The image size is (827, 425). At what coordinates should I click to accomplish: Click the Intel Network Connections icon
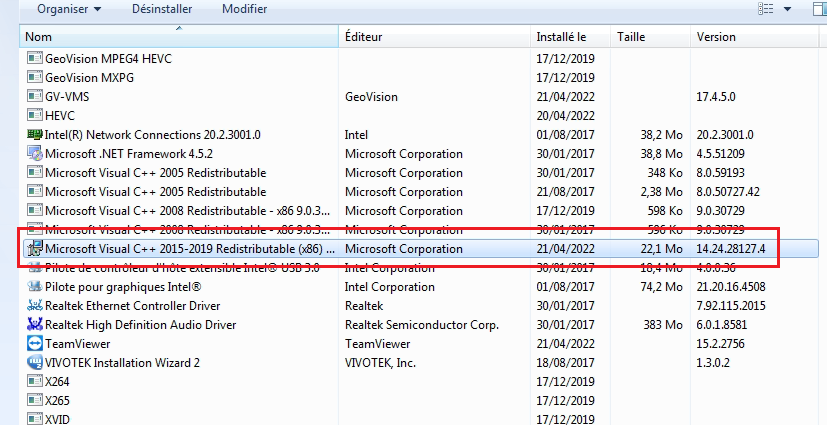tap(35, 134)
